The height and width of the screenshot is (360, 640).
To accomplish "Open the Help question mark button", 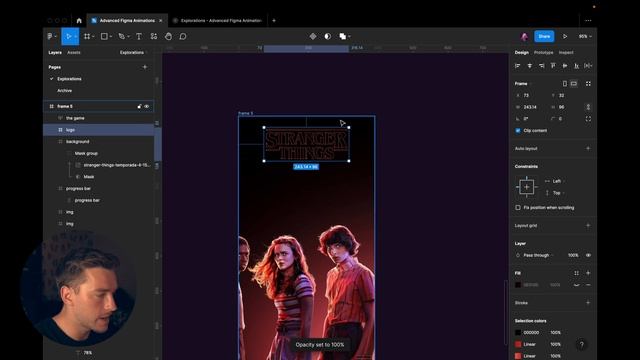I will coord(582,344).
